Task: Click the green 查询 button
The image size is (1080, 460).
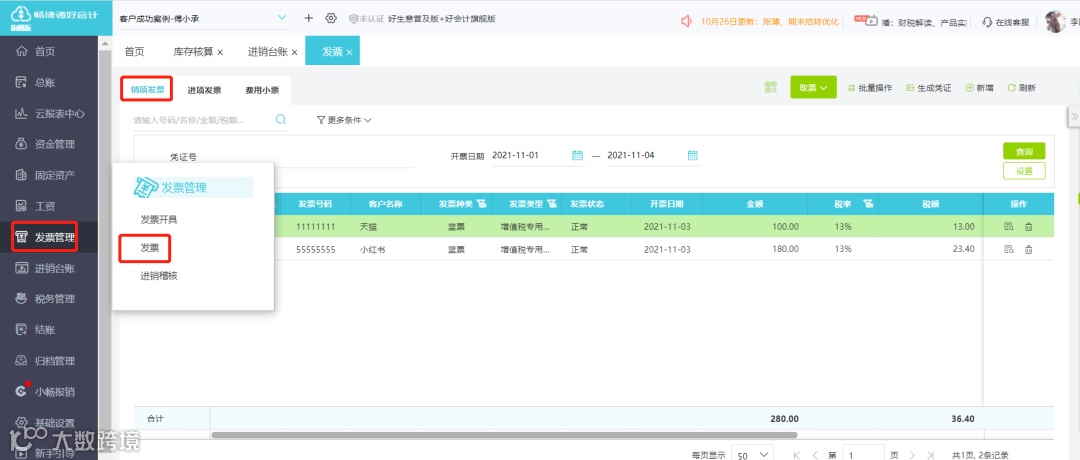Action: [x=1024, y=151]
